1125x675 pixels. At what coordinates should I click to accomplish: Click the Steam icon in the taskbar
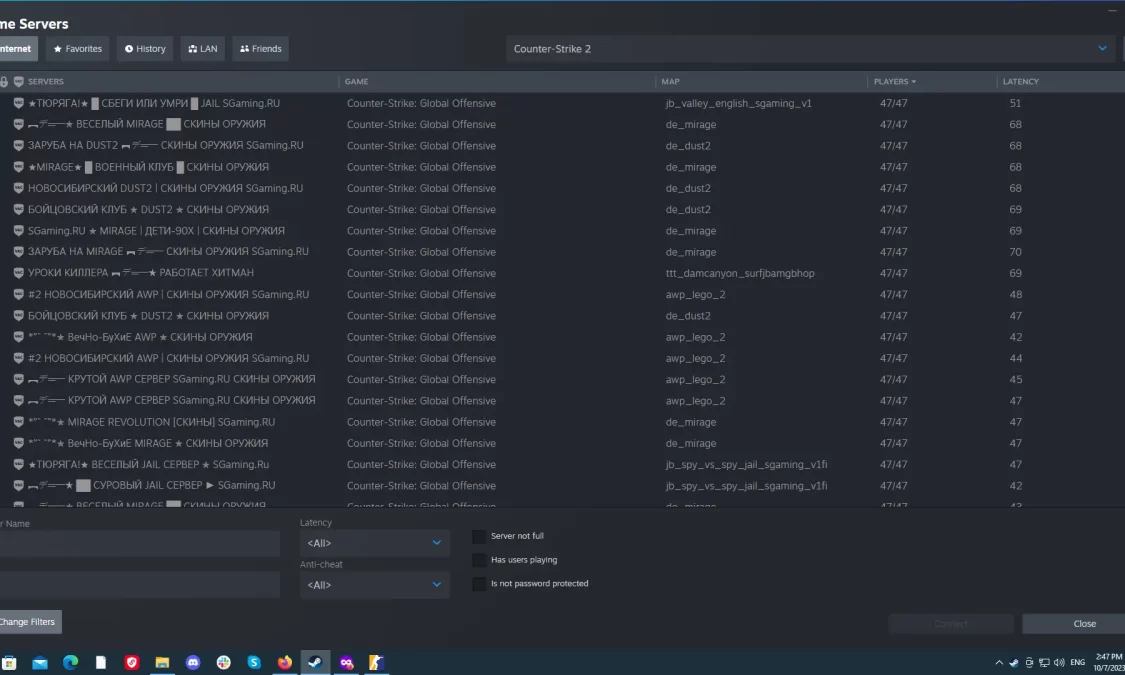(x=315, y=663)
